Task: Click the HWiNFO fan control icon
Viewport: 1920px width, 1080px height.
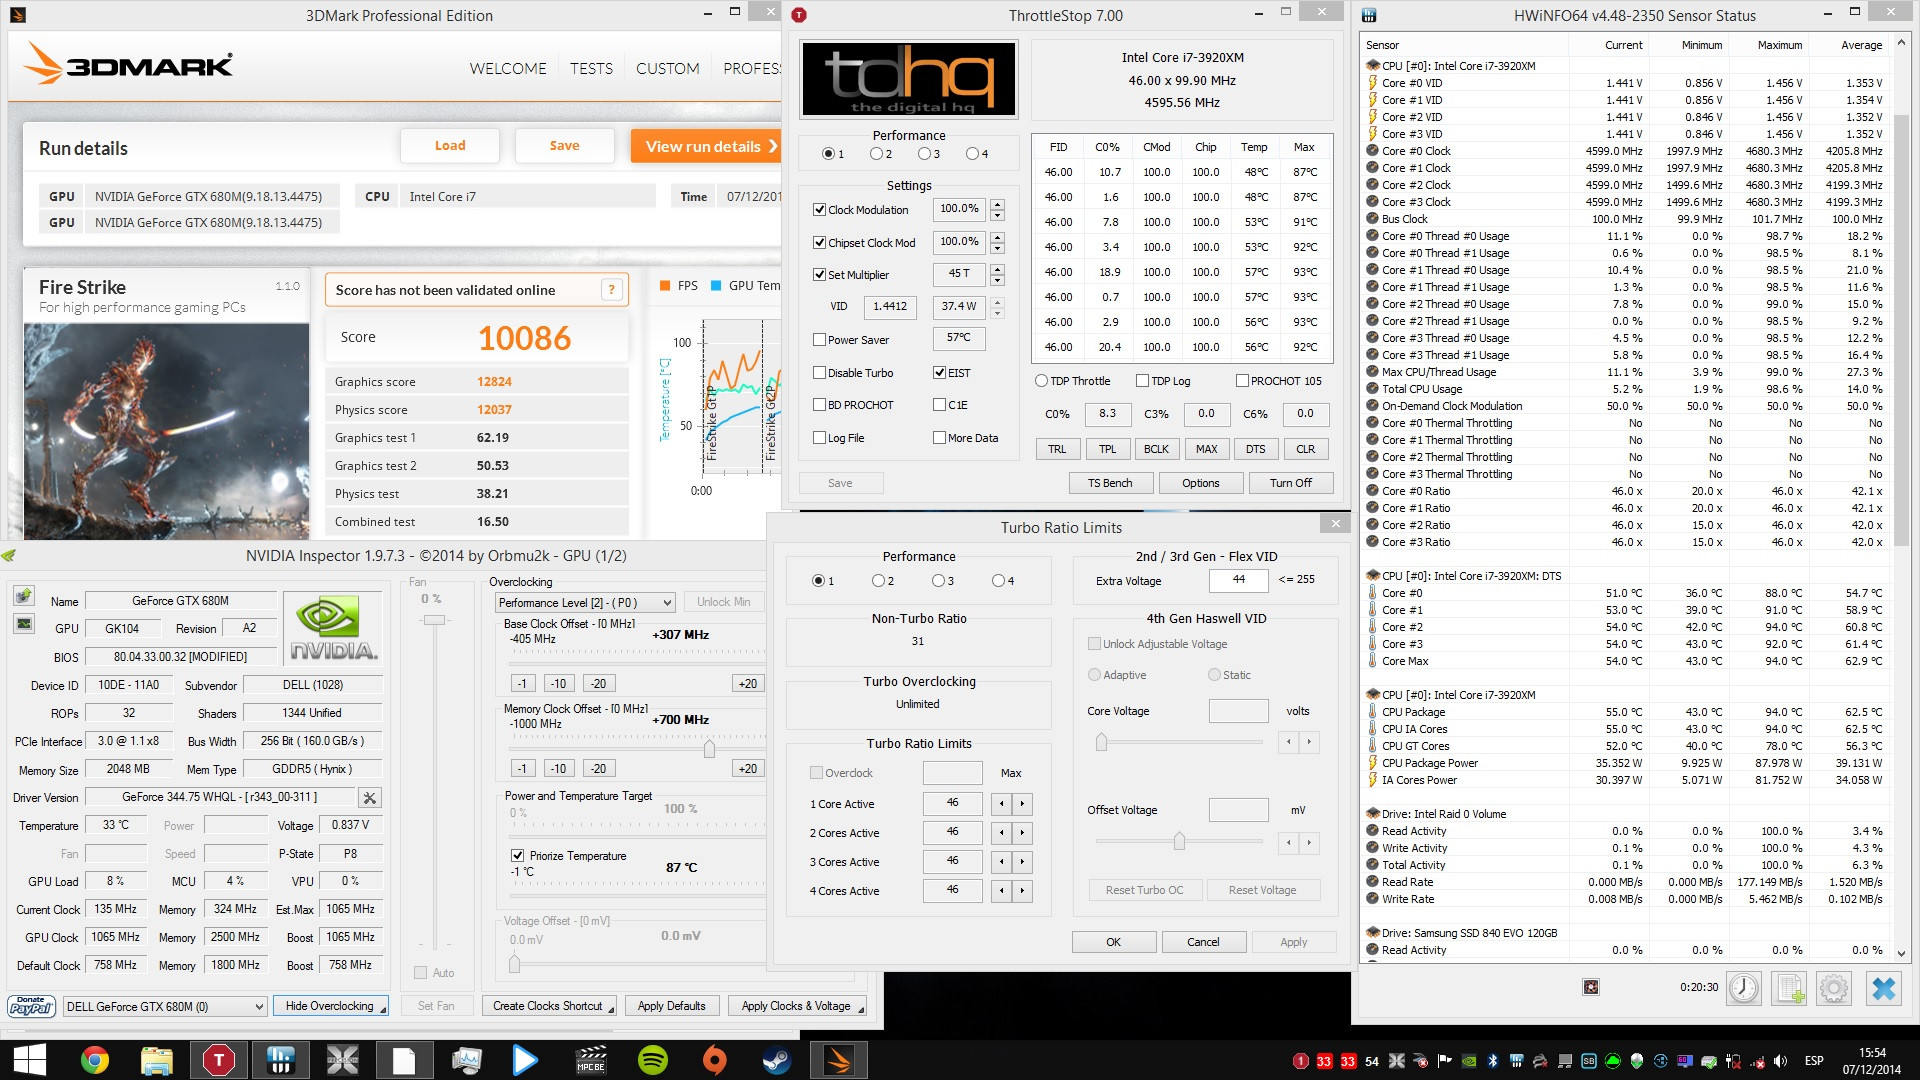Action: [x=1591, y=987]
